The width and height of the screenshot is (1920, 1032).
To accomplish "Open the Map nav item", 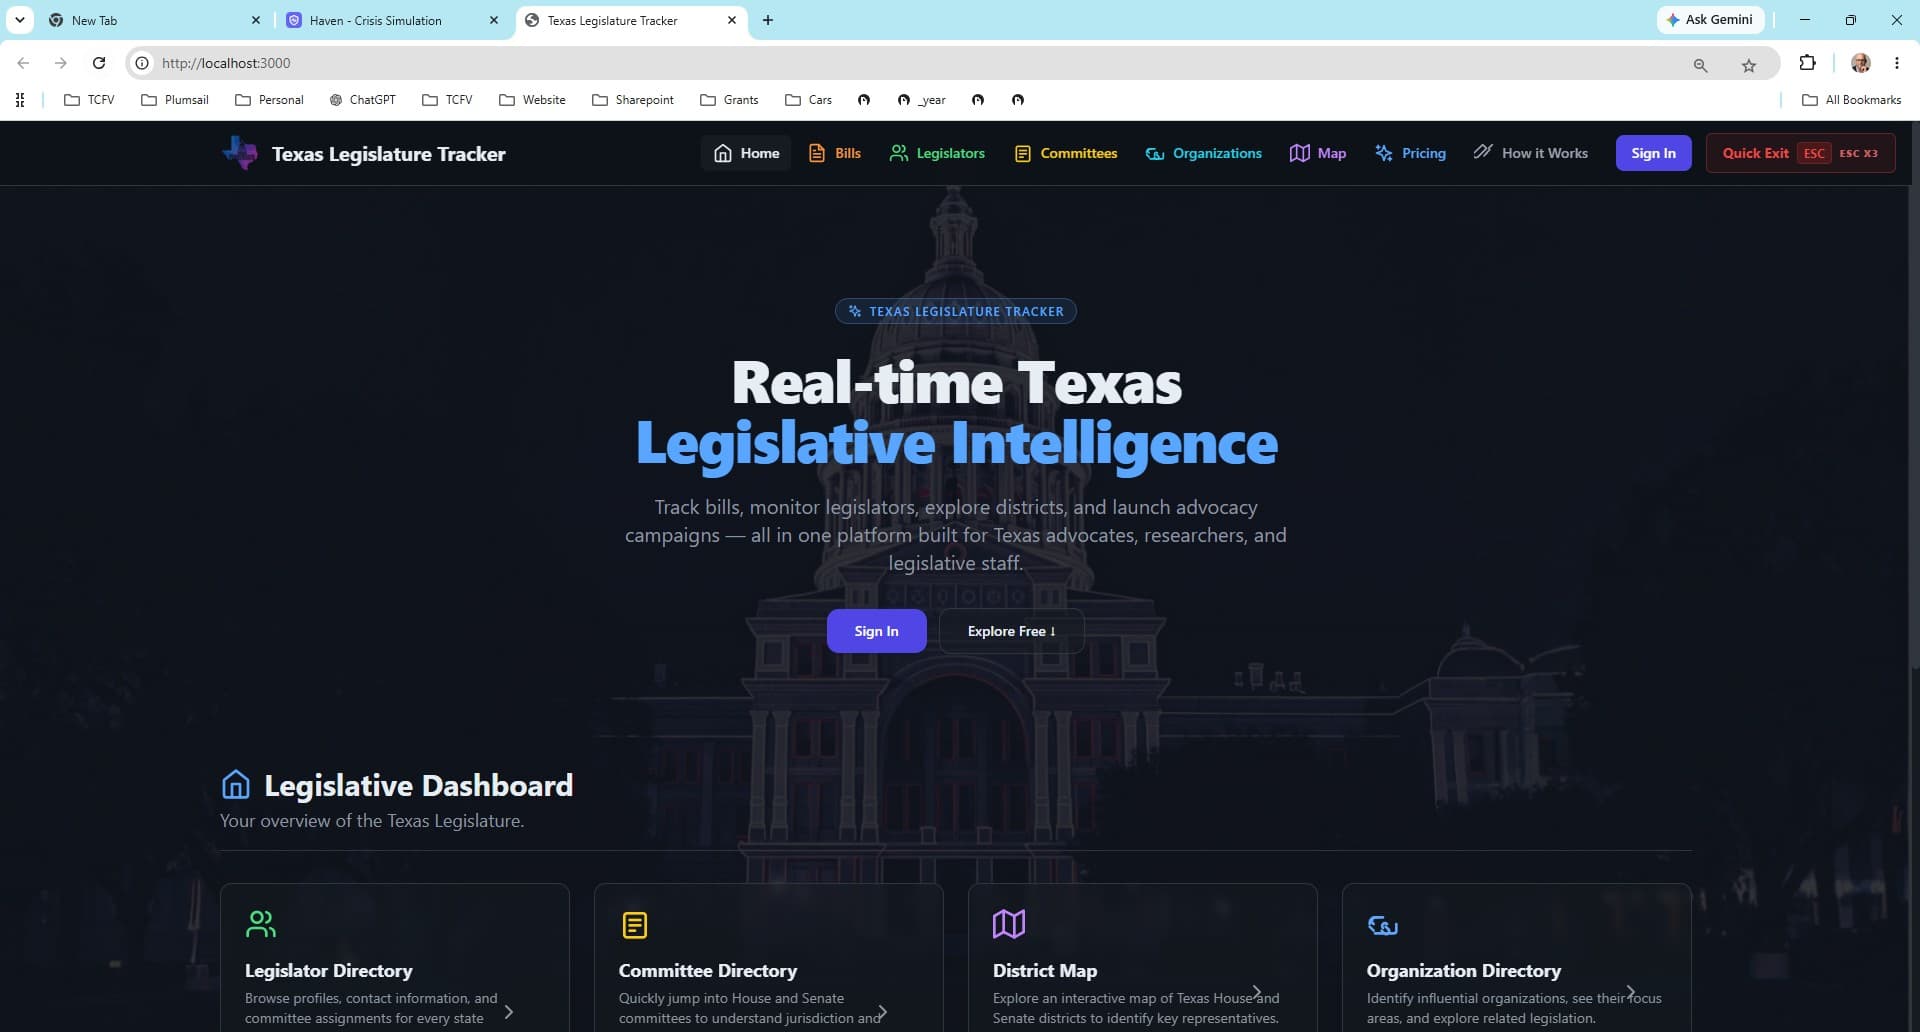I will coord(1318,153).
